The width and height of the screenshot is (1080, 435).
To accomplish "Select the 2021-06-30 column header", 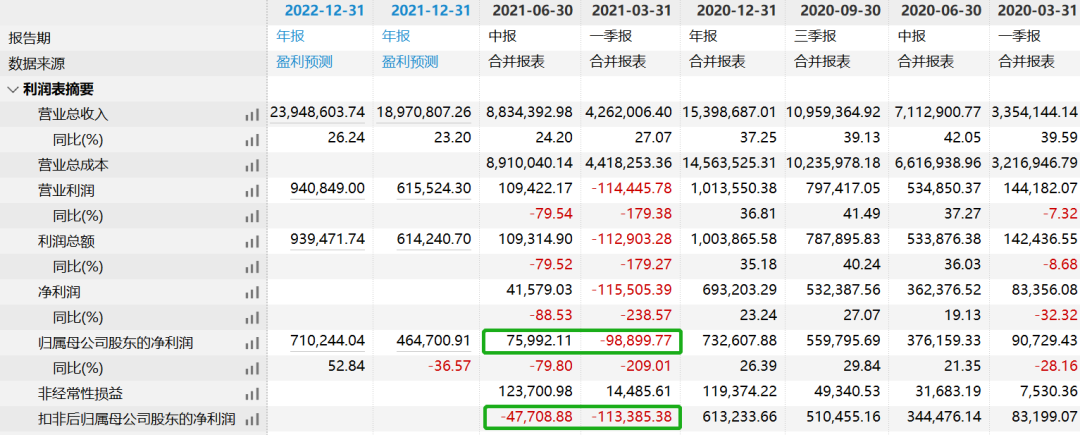I will (x=532, y=10).
